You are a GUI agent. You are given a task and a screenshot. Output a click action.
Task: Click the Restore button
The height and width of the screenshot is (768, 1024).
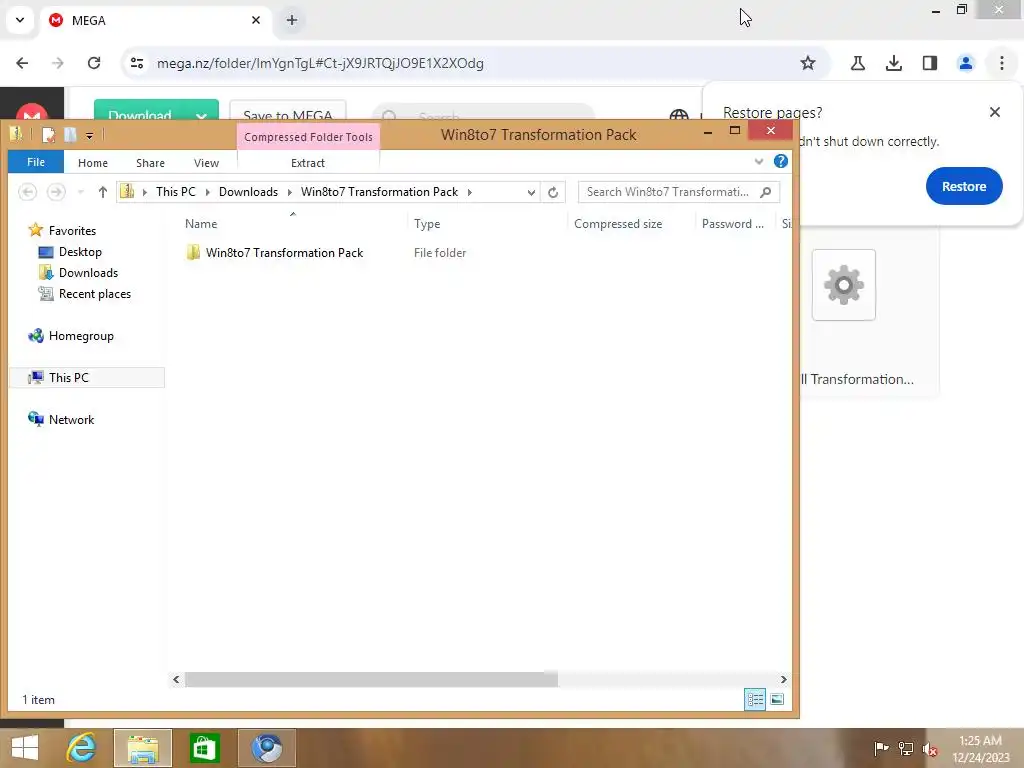pos(964,186)
